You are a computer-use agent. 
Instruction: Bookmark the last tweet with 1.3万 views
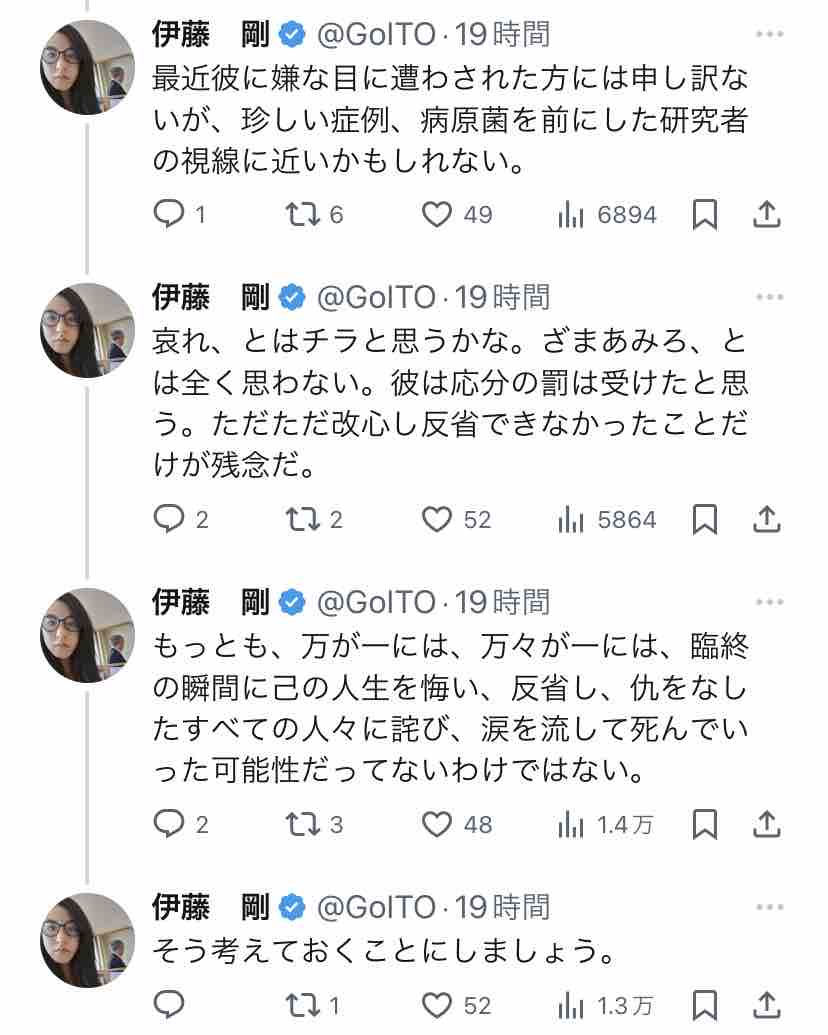[x=705, y=1004]
